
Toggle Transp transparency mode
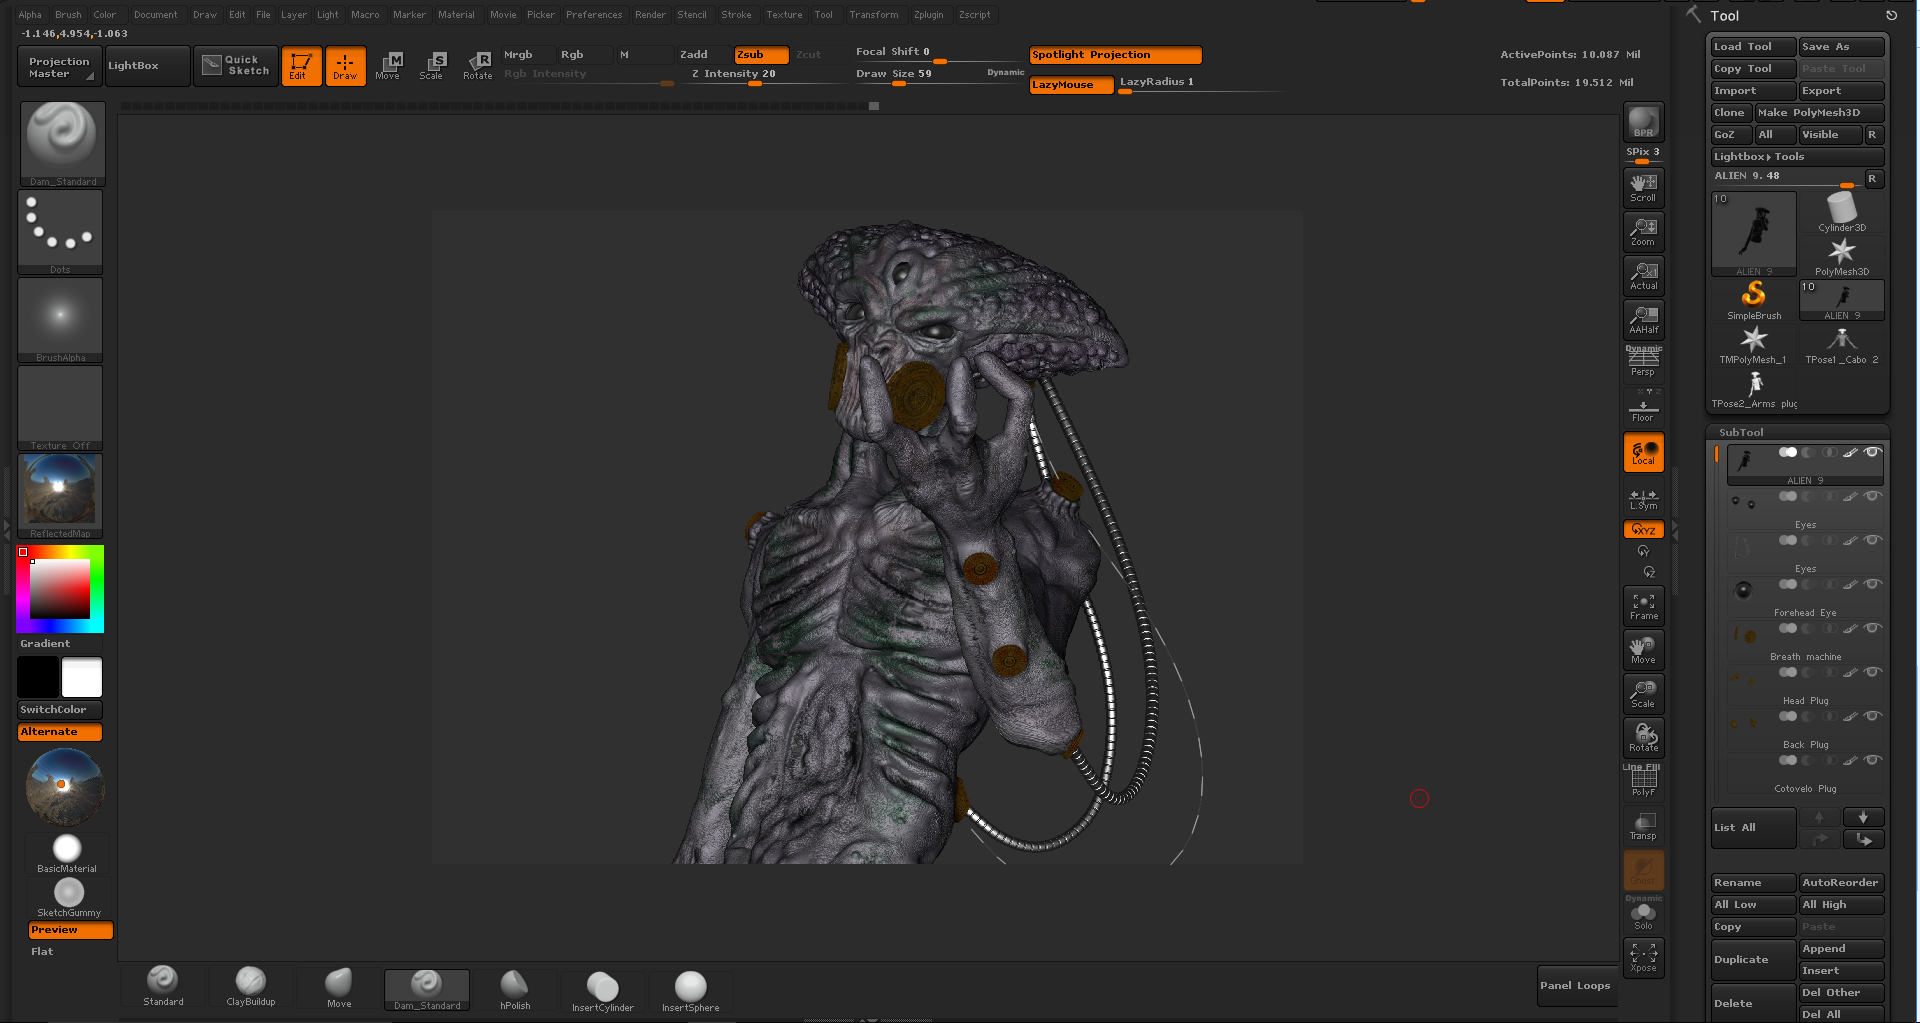point(1643,826)
